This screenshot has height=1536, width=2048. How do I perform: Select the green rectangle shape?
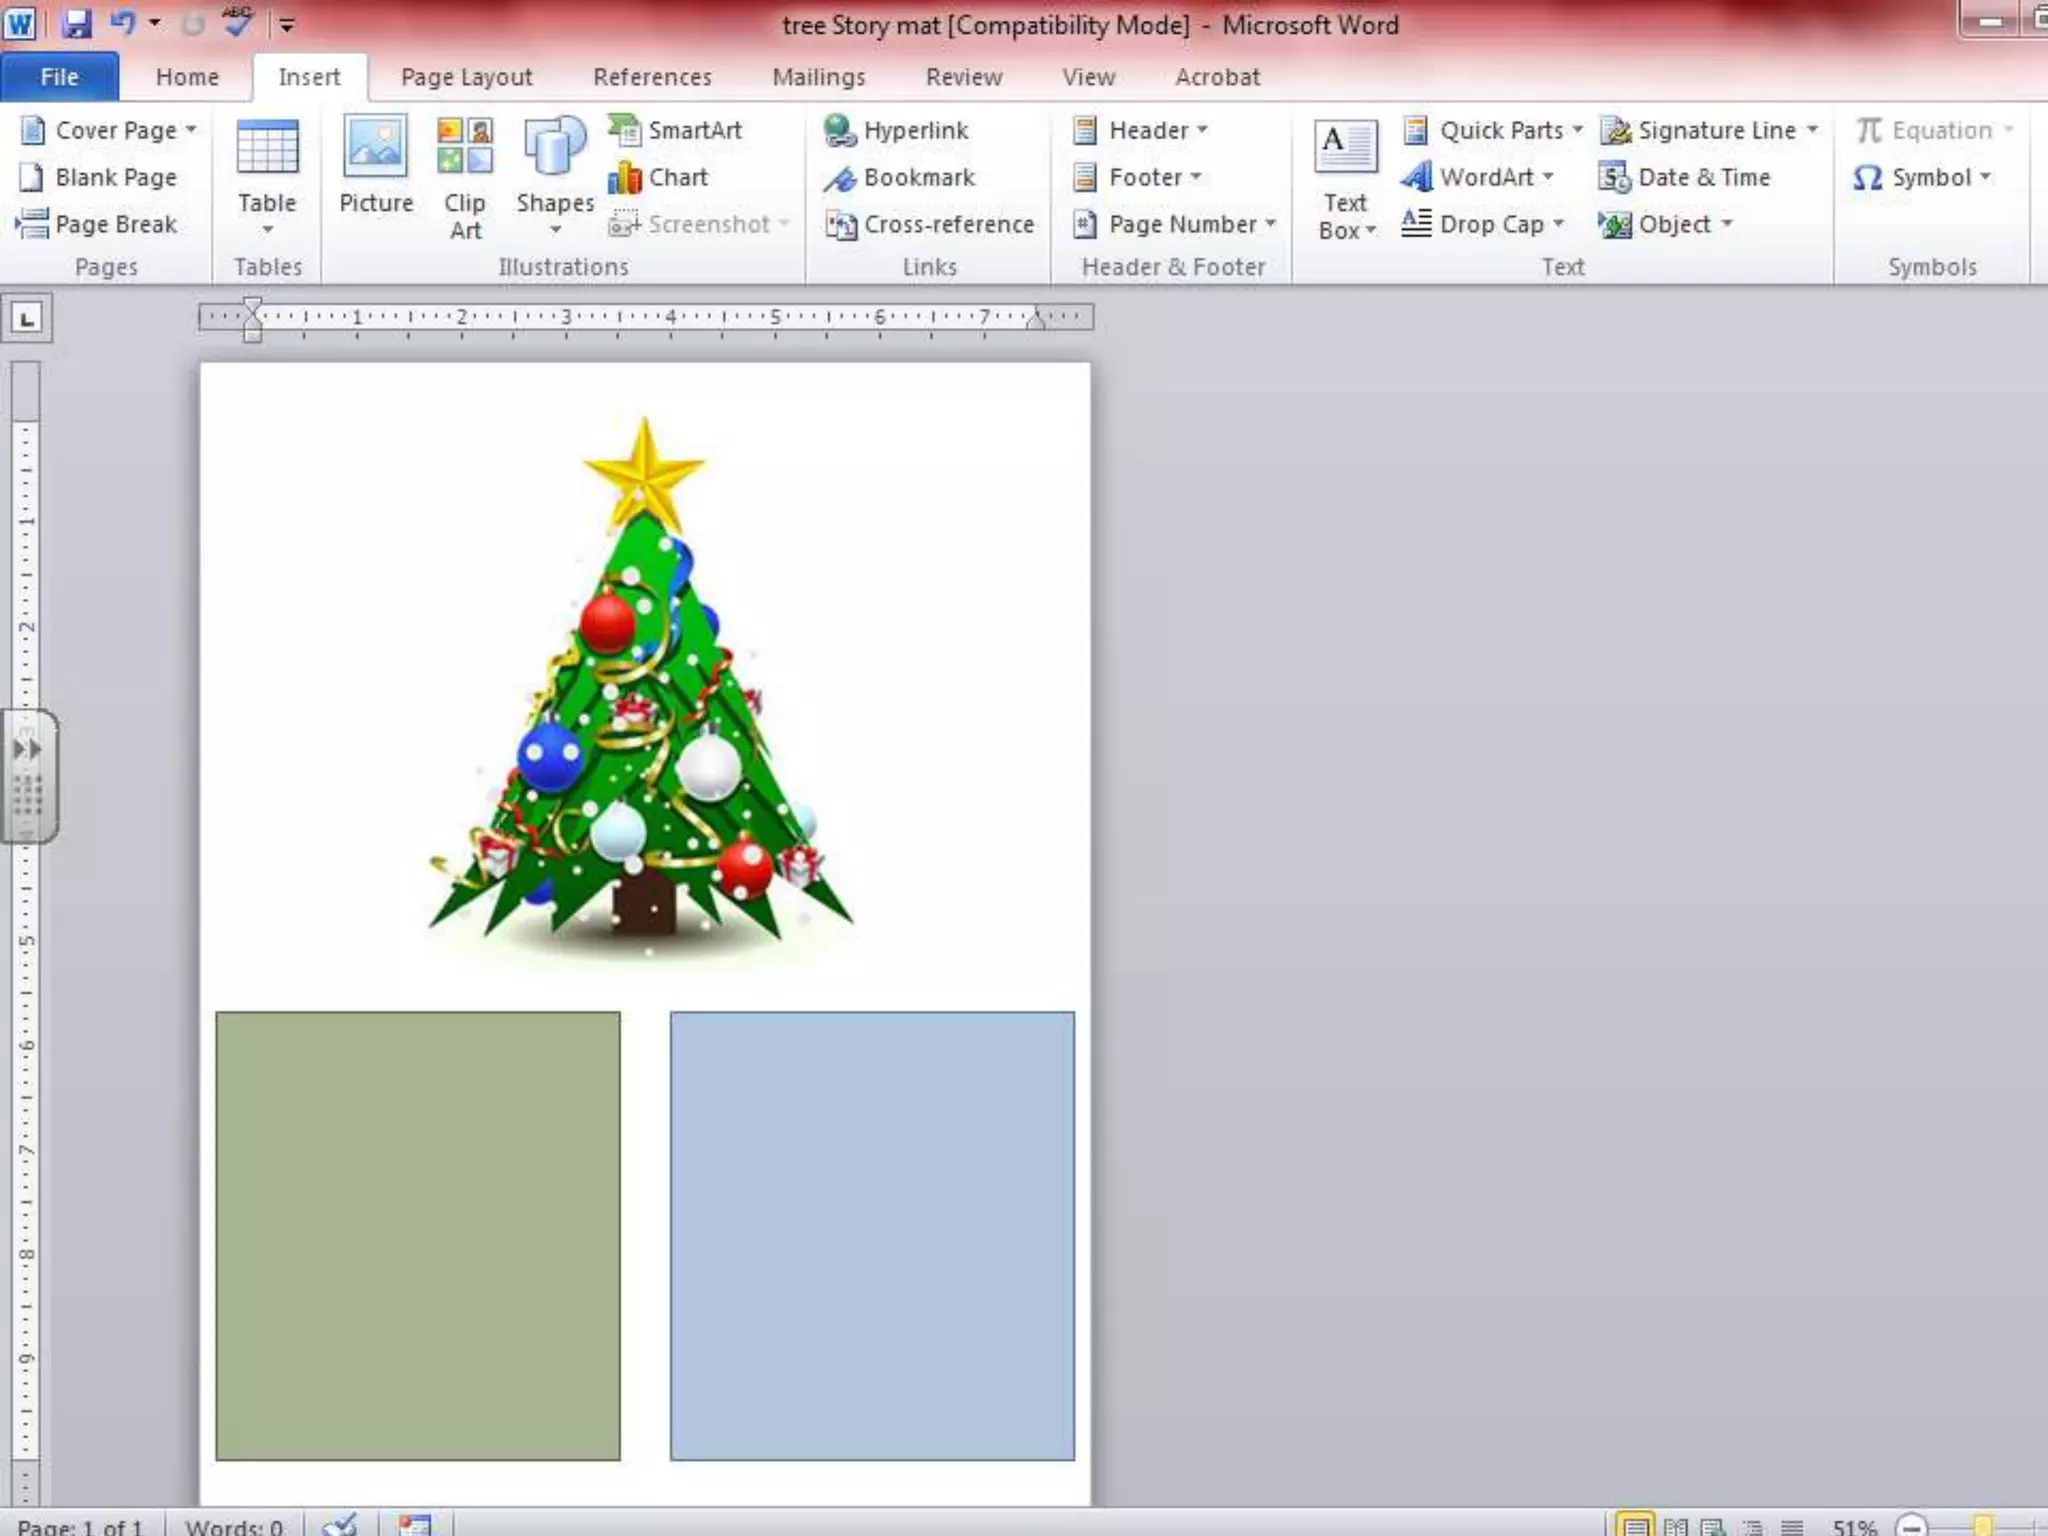[x=417, y=1235]
